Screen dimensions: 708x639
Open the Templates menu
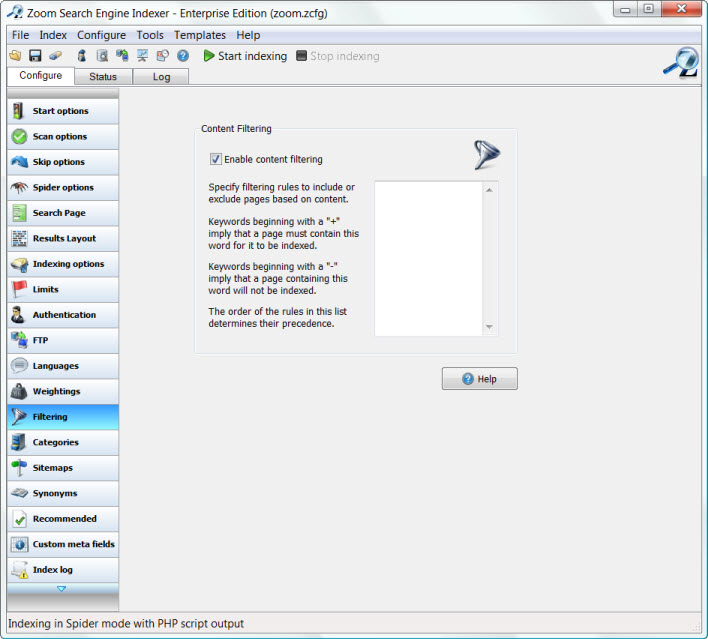pos(200,35)
